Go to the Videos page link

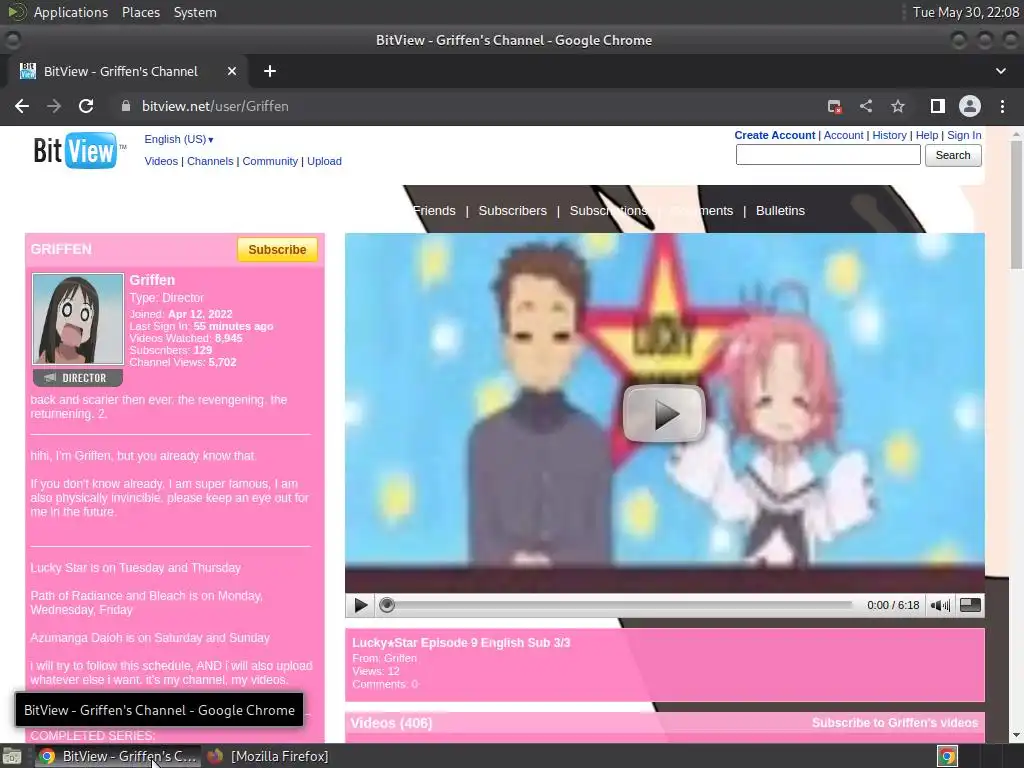[161, 161]
